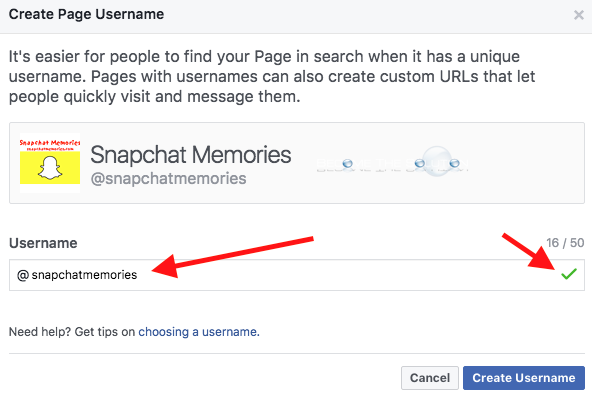Click the long red arrow pointing at username
This screenshot has width=592, height=397.
[233, 257]
